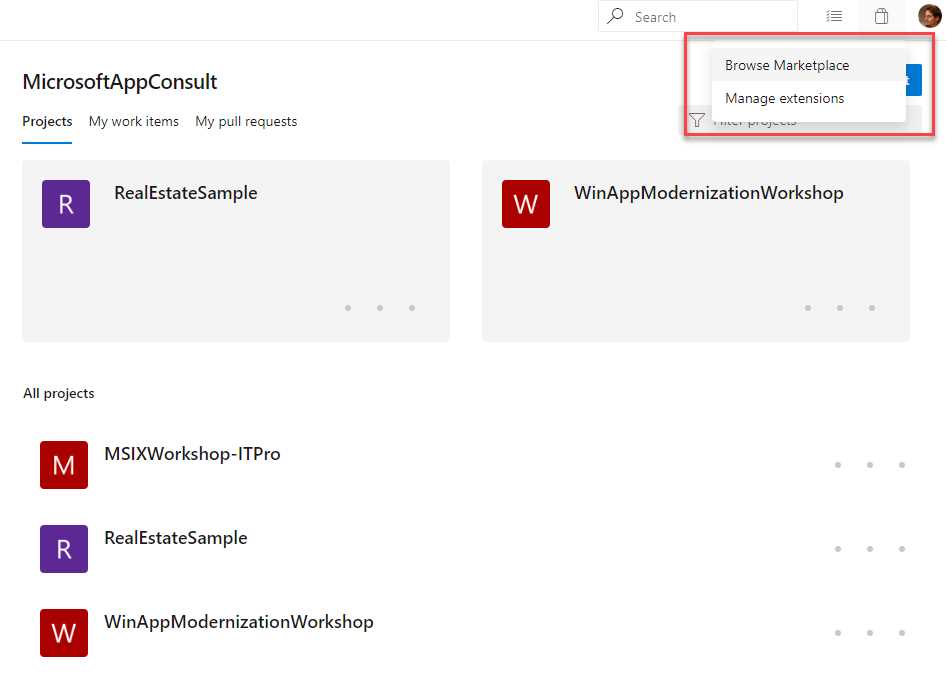The height and width of the screenshot is (673, 947).
Task: Select Manage extensions from the menu
Action: click(x=784, y=98)
